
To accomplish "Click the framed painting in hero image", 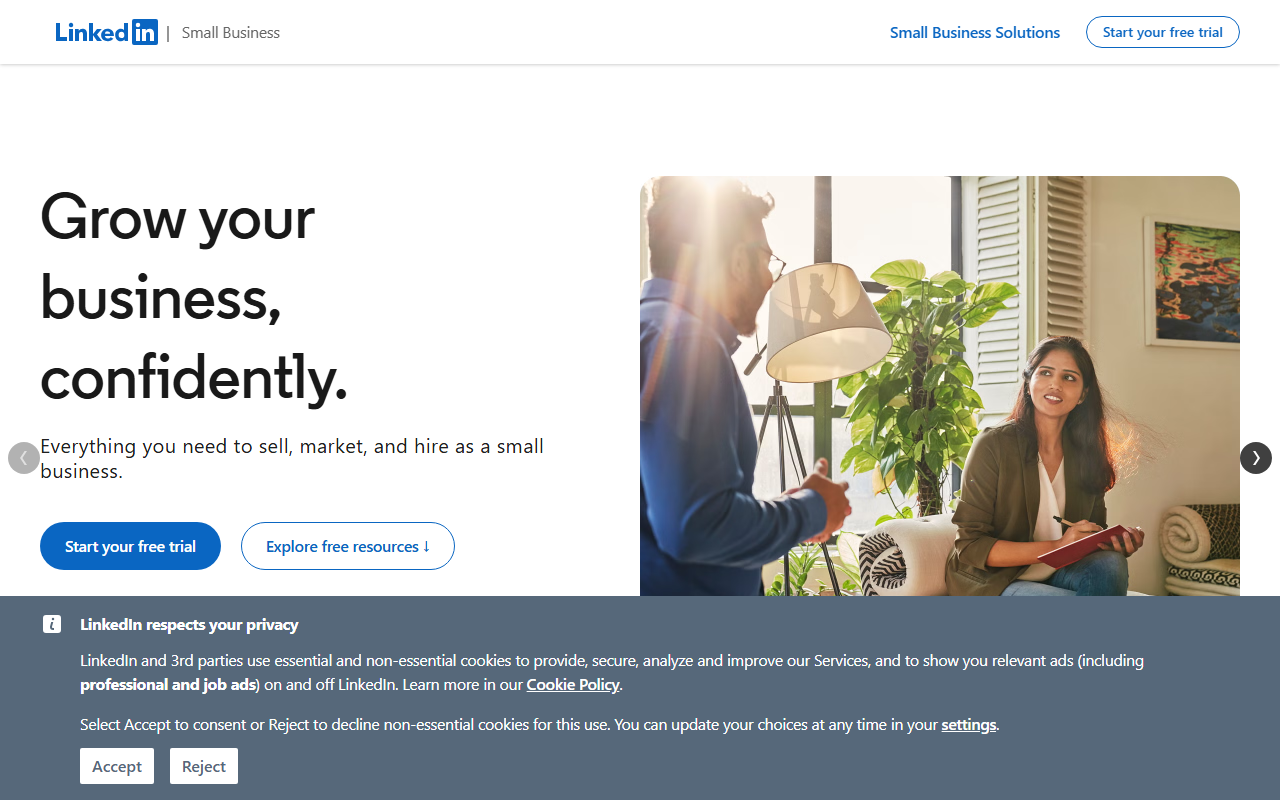I will tap(1190, 282).
